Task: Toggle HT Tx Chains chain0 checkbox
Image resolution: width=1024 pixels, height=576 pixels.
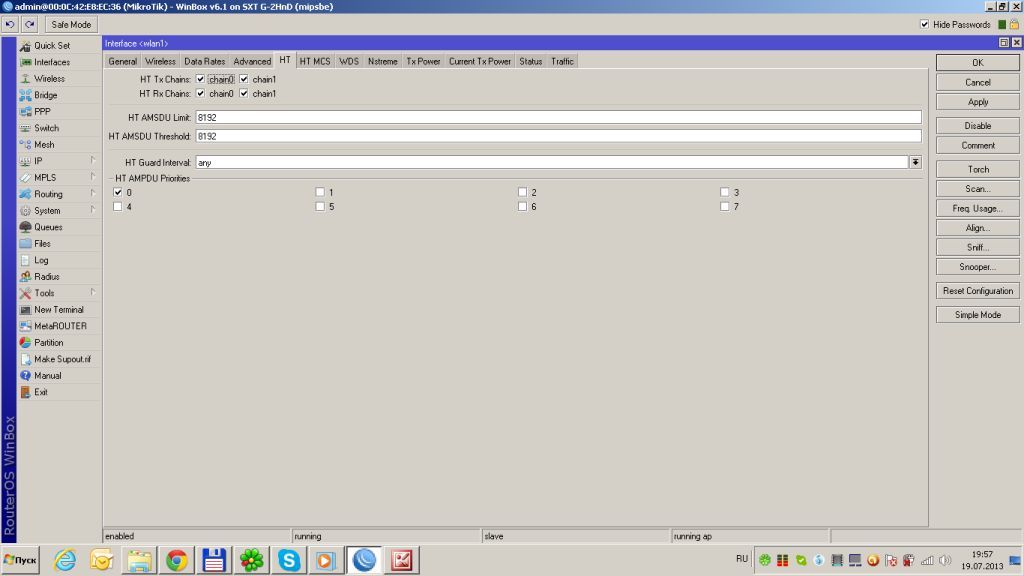Action: pos(200,79)
